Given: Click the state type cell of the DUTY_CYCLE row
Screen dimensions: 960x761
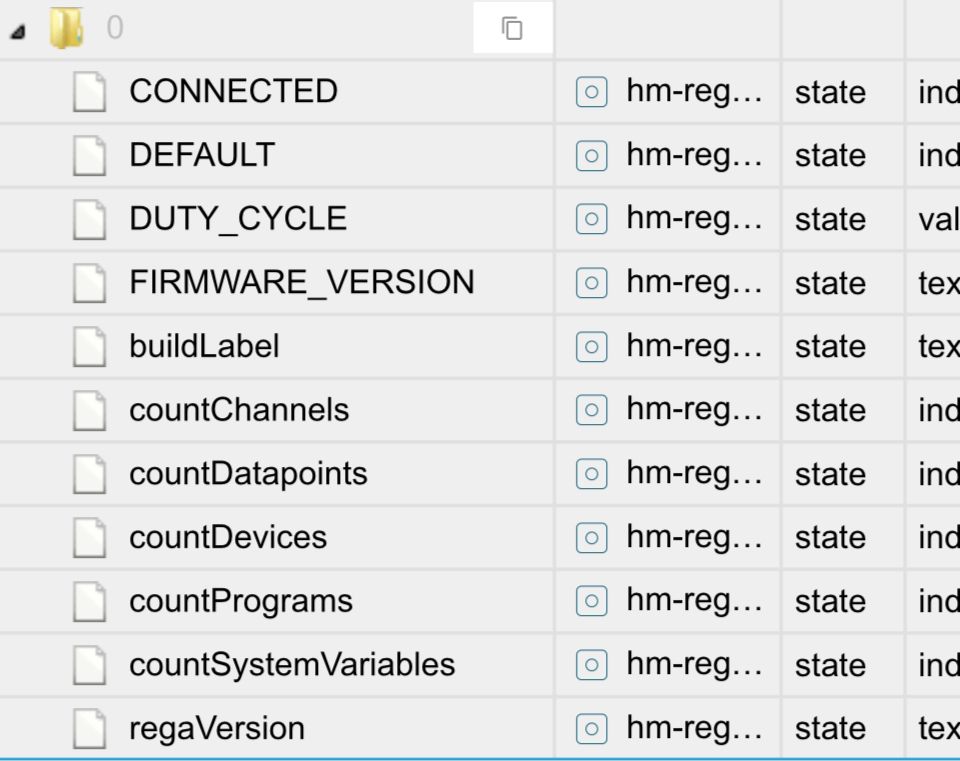Looking at the screenshot, I should click(829, 220).
